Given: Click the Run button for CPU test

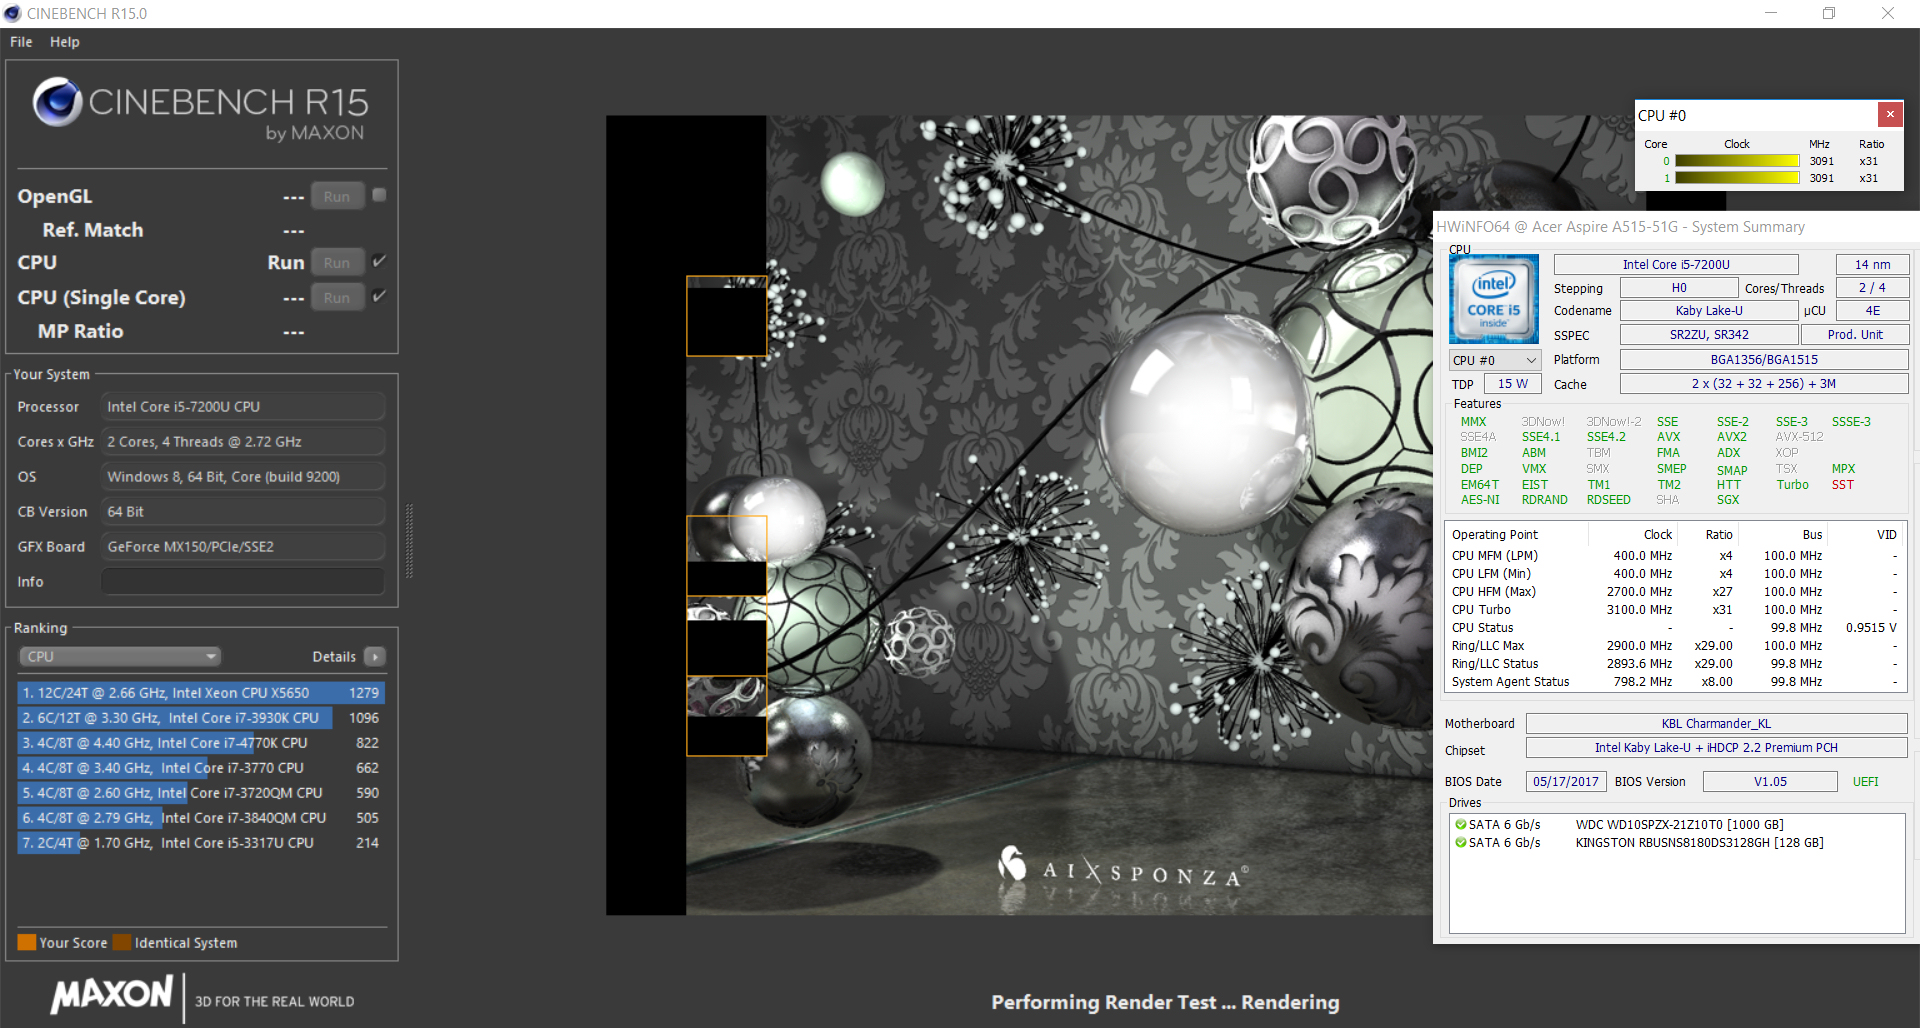Looking at the screenshot, I should [x=337, y=263].
